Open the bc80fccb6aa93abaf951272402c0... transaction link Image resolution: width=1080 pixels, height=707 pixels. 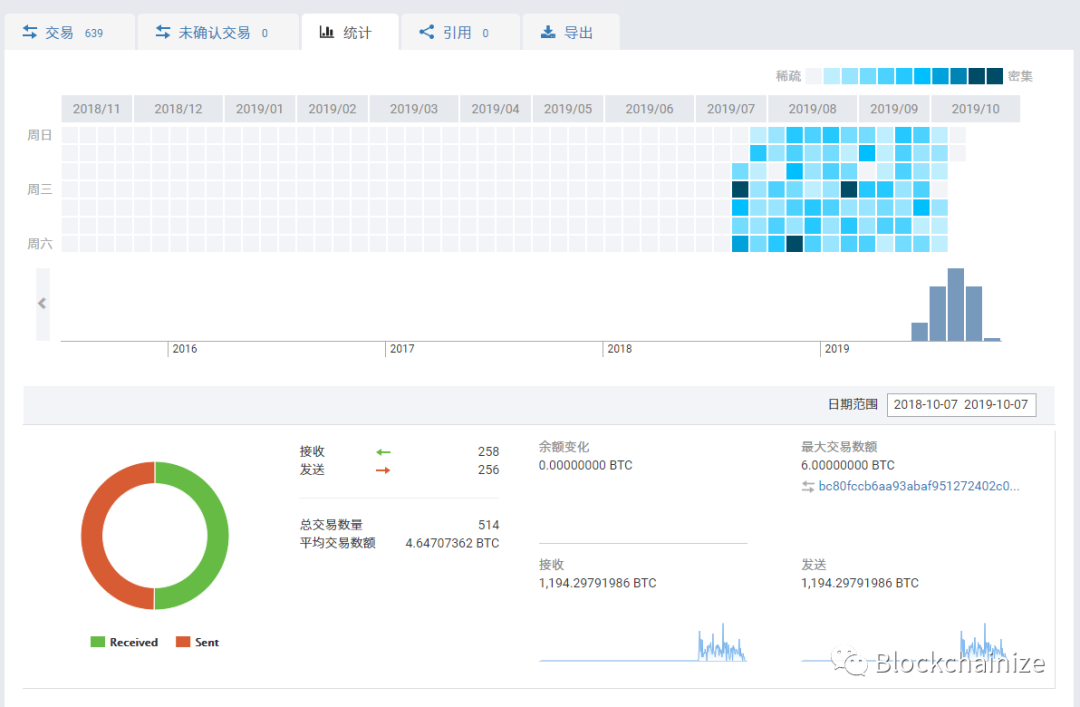[919, 486]
